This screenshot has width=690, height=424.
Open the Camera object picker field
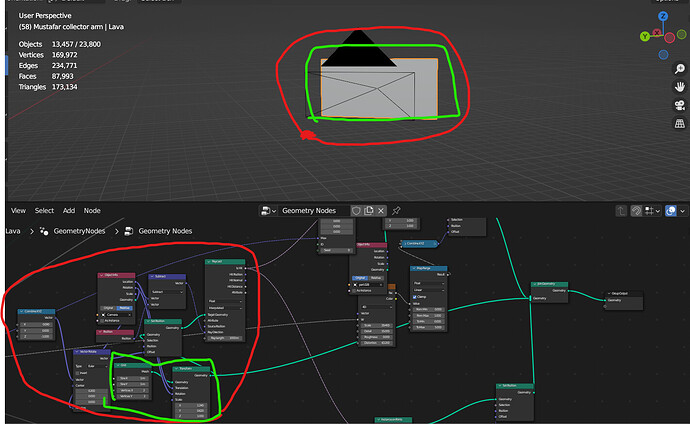[x=117, y=314]
